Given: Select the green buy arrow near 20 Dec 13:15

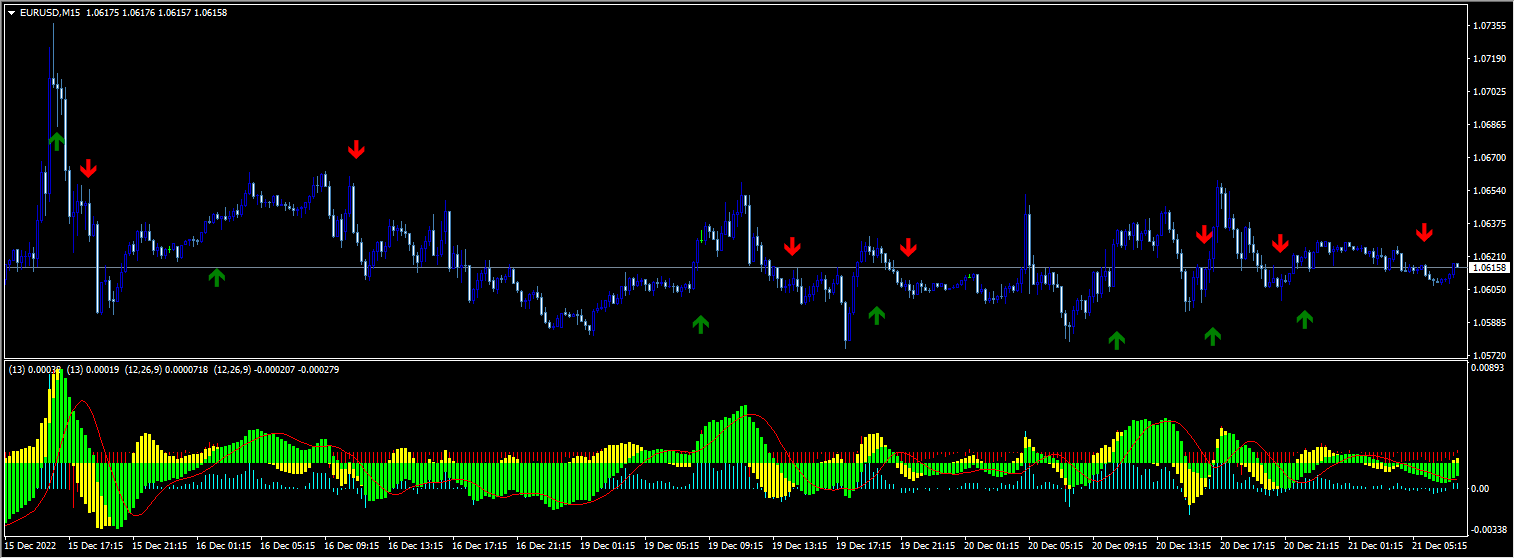Looking at the screenshot, I should point(1212,336).
